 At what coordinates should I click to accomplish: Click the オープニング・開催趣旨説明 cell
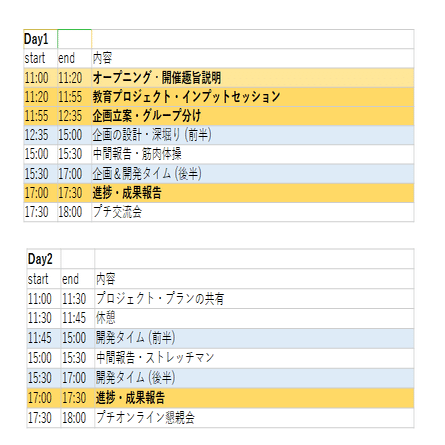[x=253, y=78]
